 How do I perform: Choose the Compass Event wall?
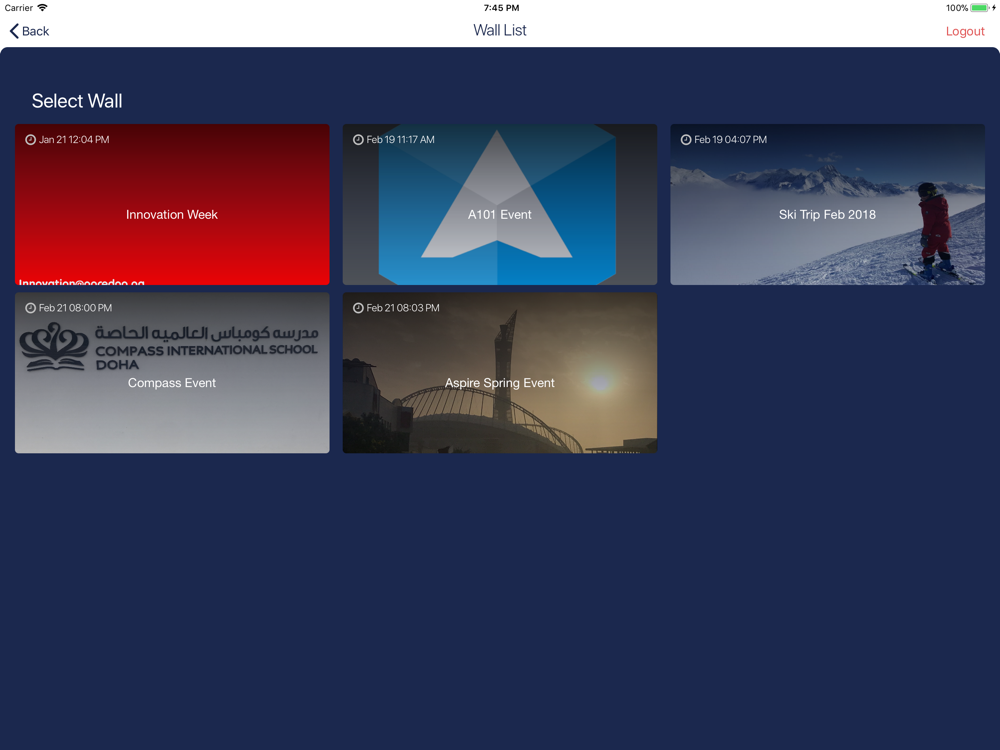[172, 372]
